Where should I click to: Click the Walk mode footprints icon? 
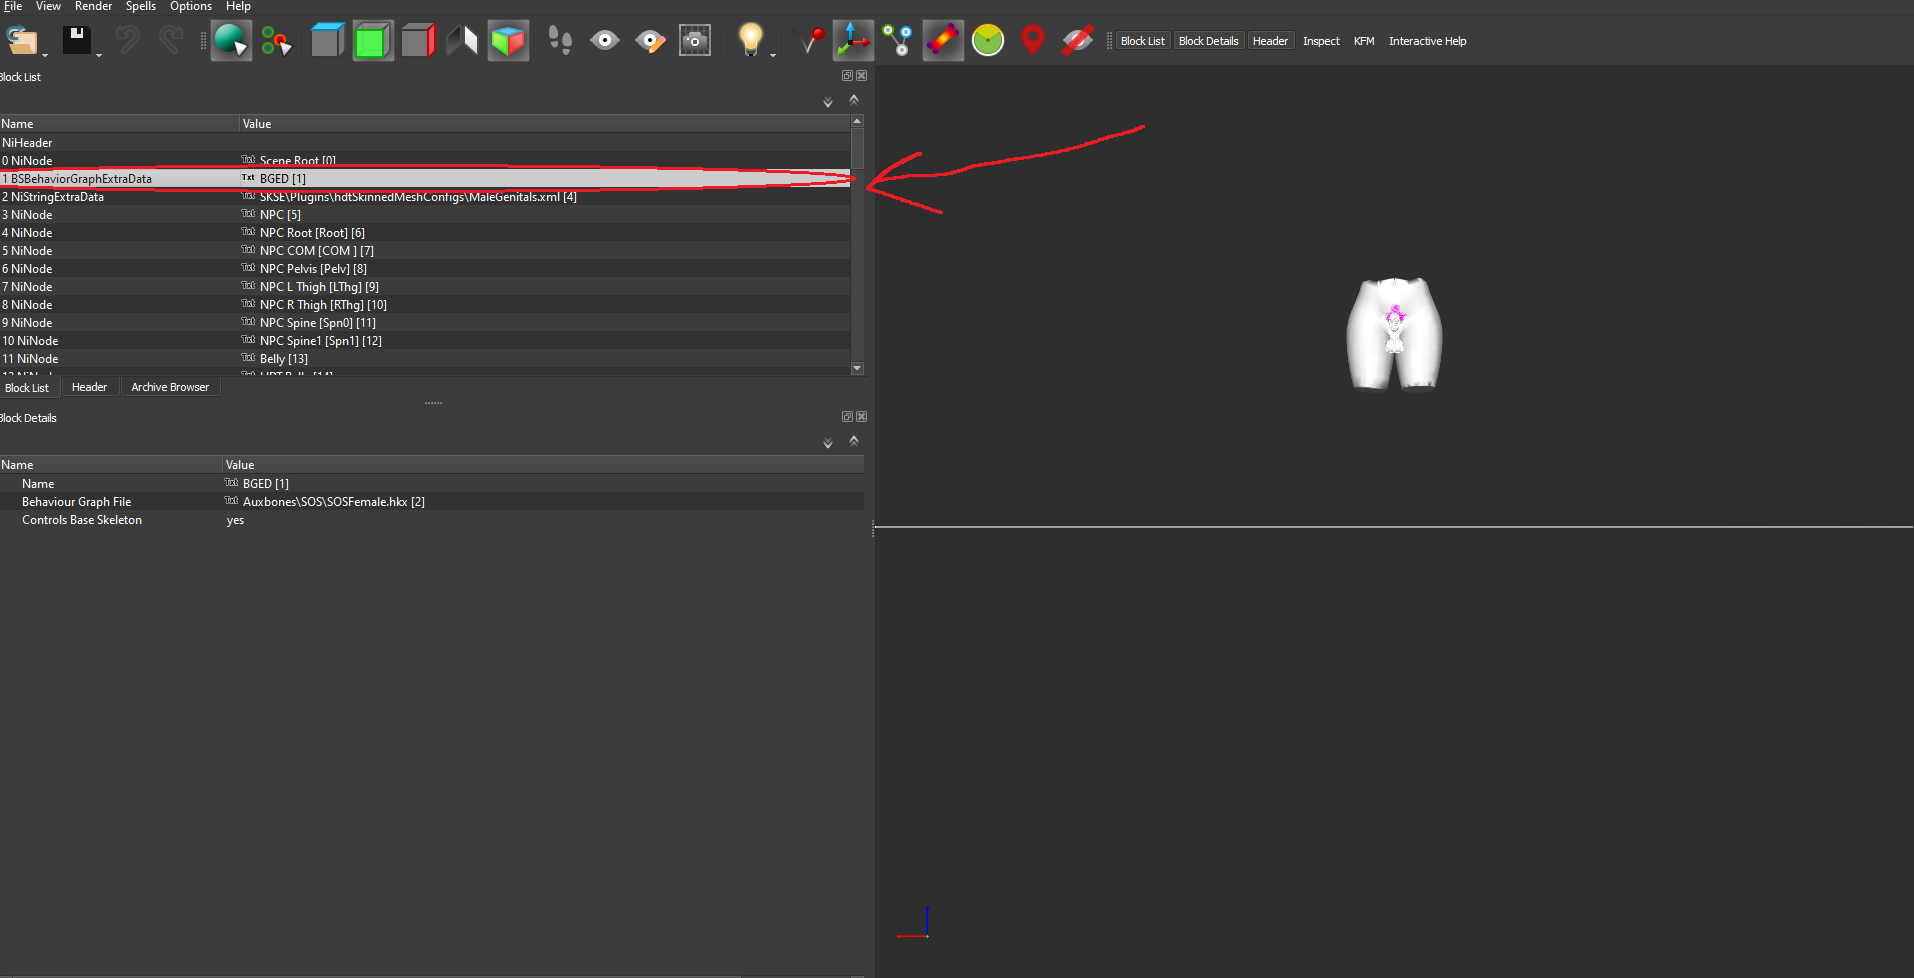[560, 41]
